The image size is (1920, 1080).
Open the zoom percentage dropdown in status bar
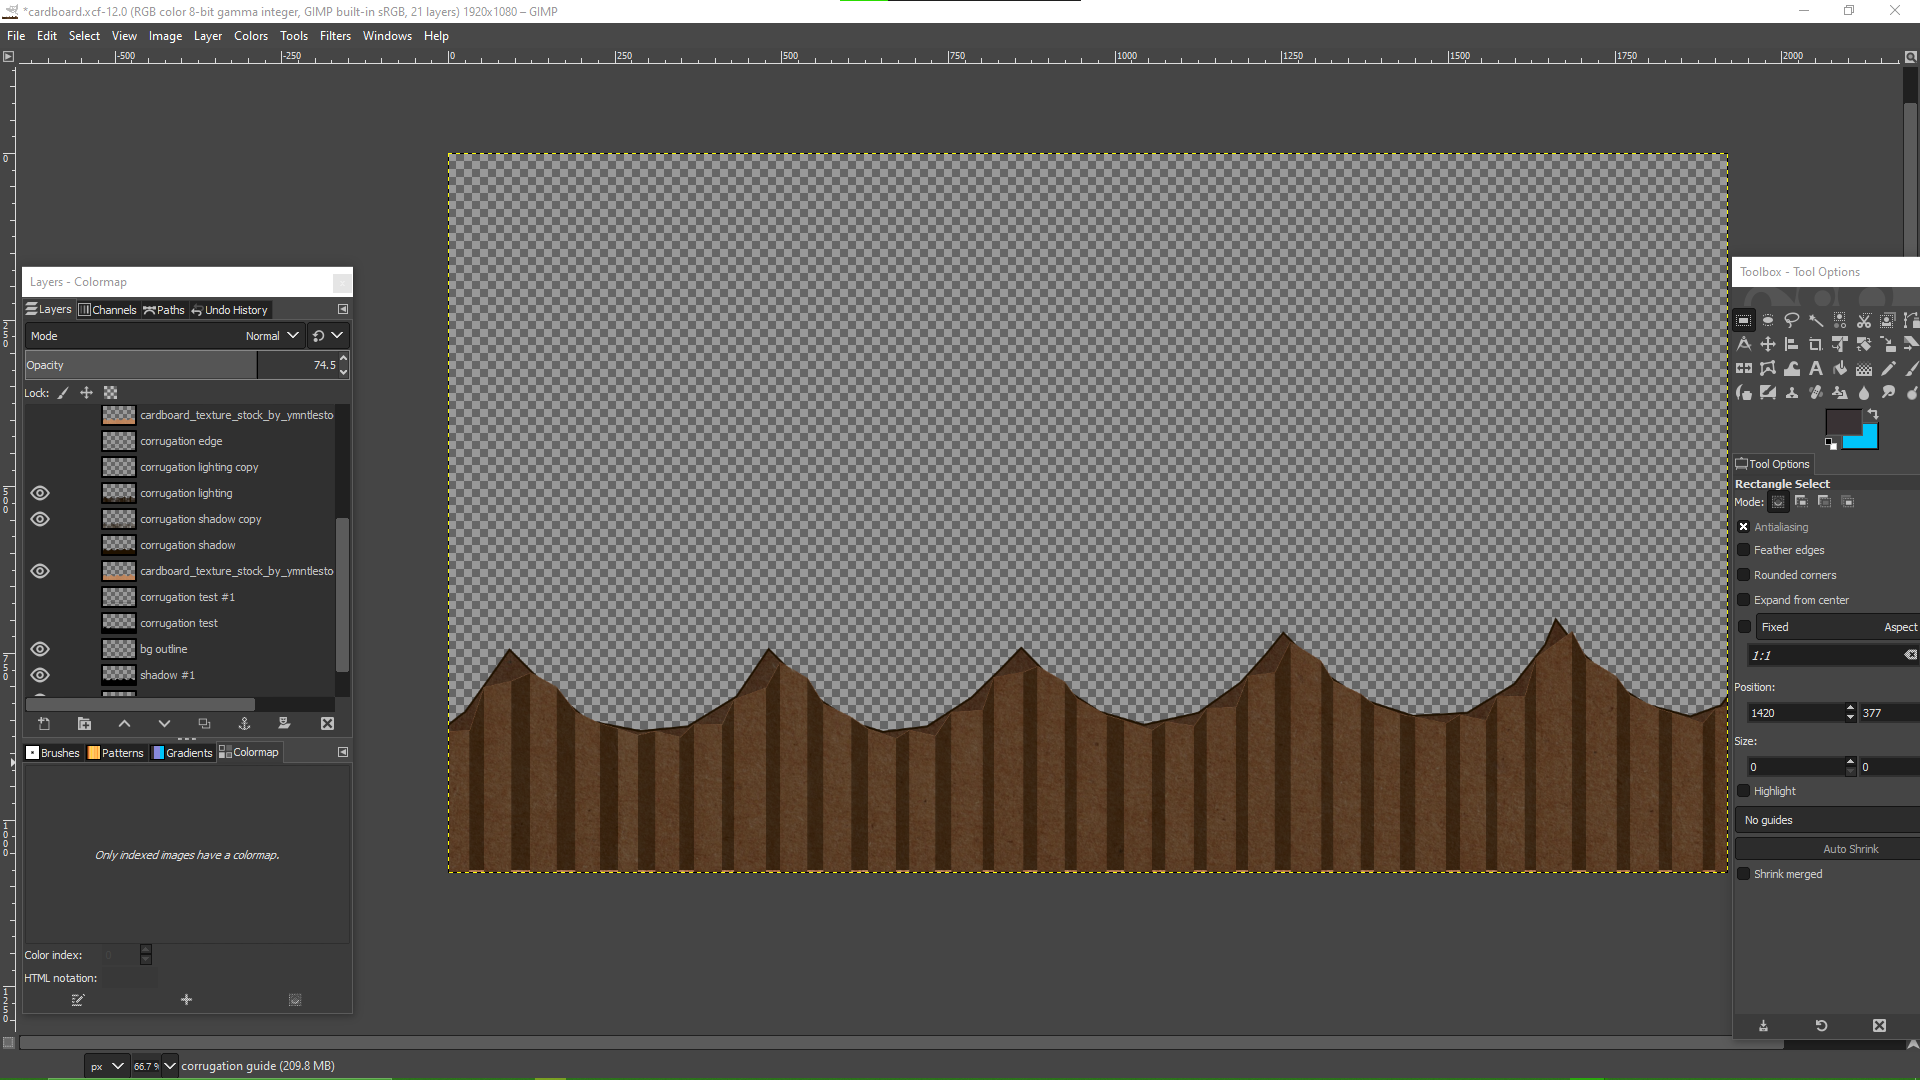[x=170, y=1066]
